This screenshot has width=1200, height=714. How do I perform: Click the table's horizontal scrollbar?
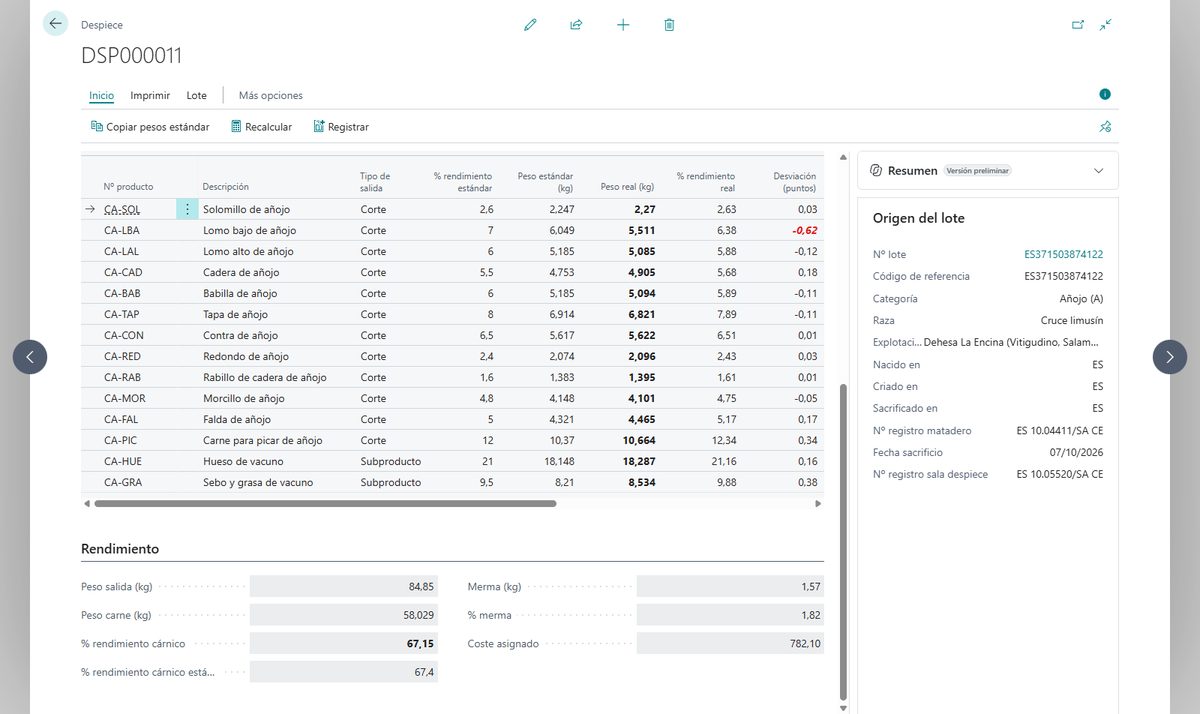[x=325, y=503]
